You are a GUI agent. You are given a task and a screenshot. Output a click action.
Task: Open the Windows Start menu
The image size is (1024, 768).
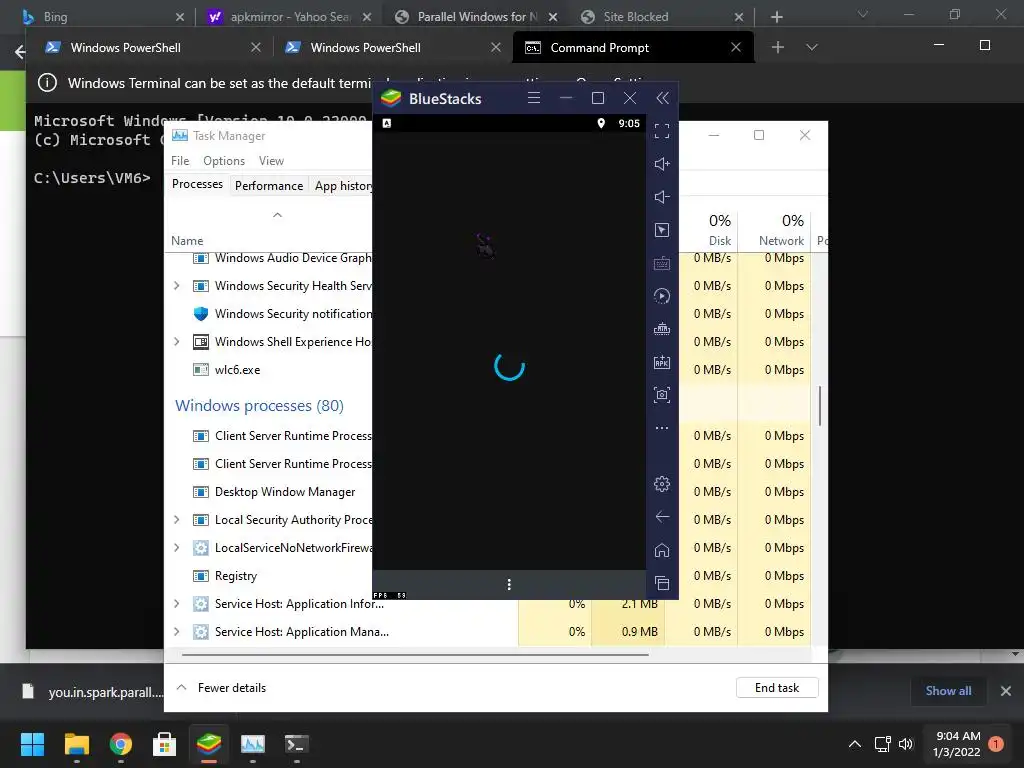pyautogui.click(x=32, y=744)
